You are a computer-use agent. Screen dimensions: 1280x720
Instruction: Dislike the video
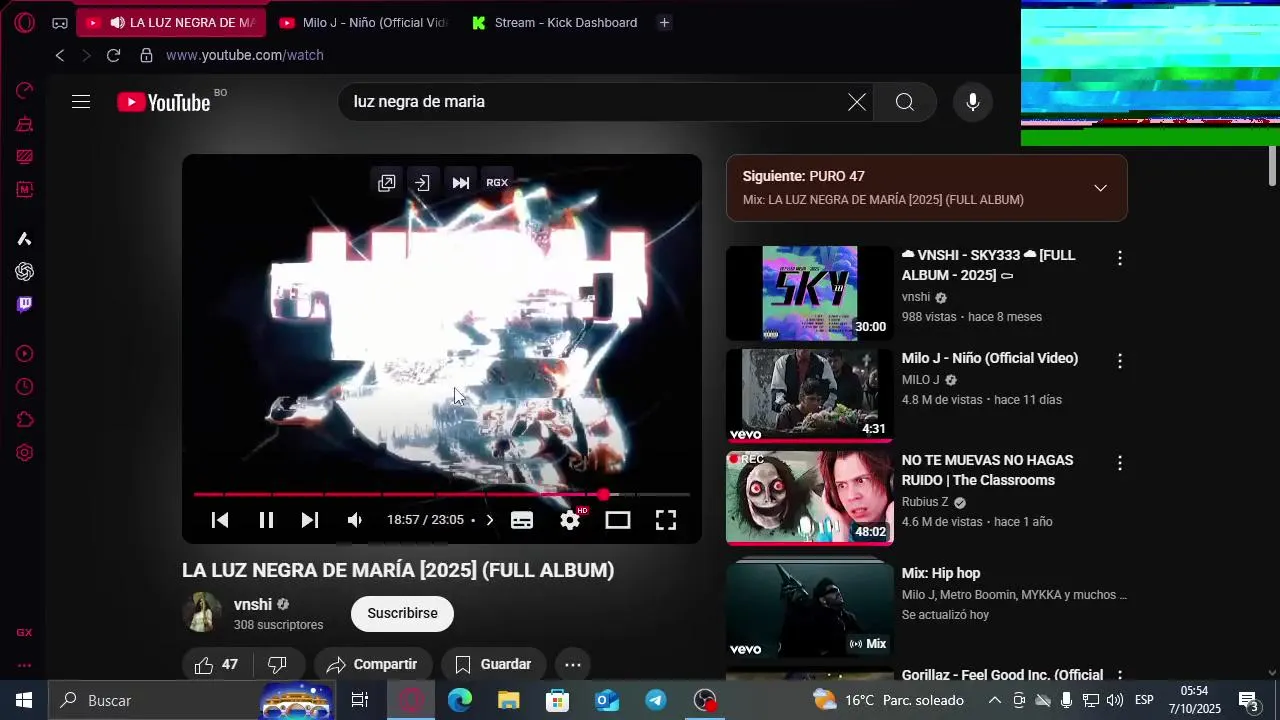[x=278, y=665]
